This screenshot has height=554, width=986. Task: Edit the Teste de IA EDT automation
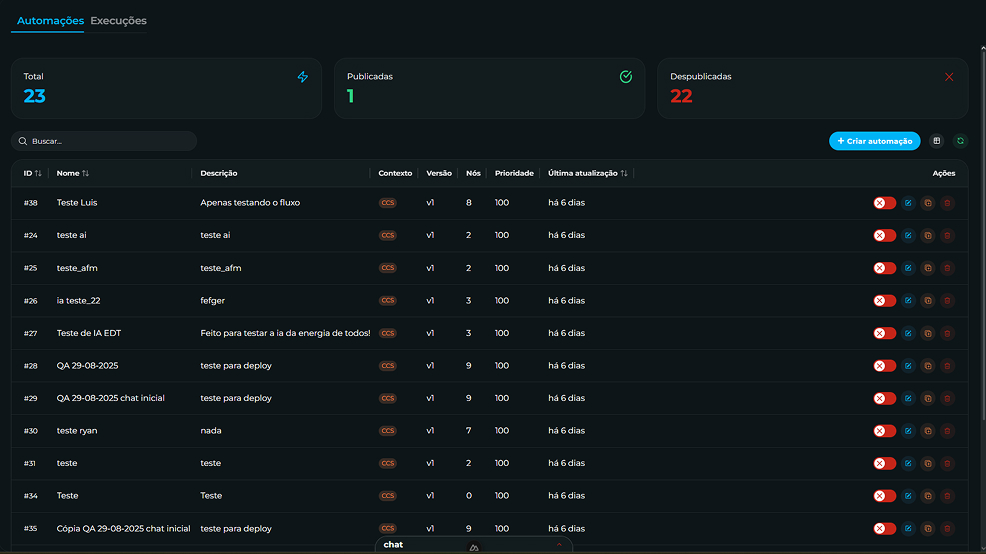coord(908,333)
